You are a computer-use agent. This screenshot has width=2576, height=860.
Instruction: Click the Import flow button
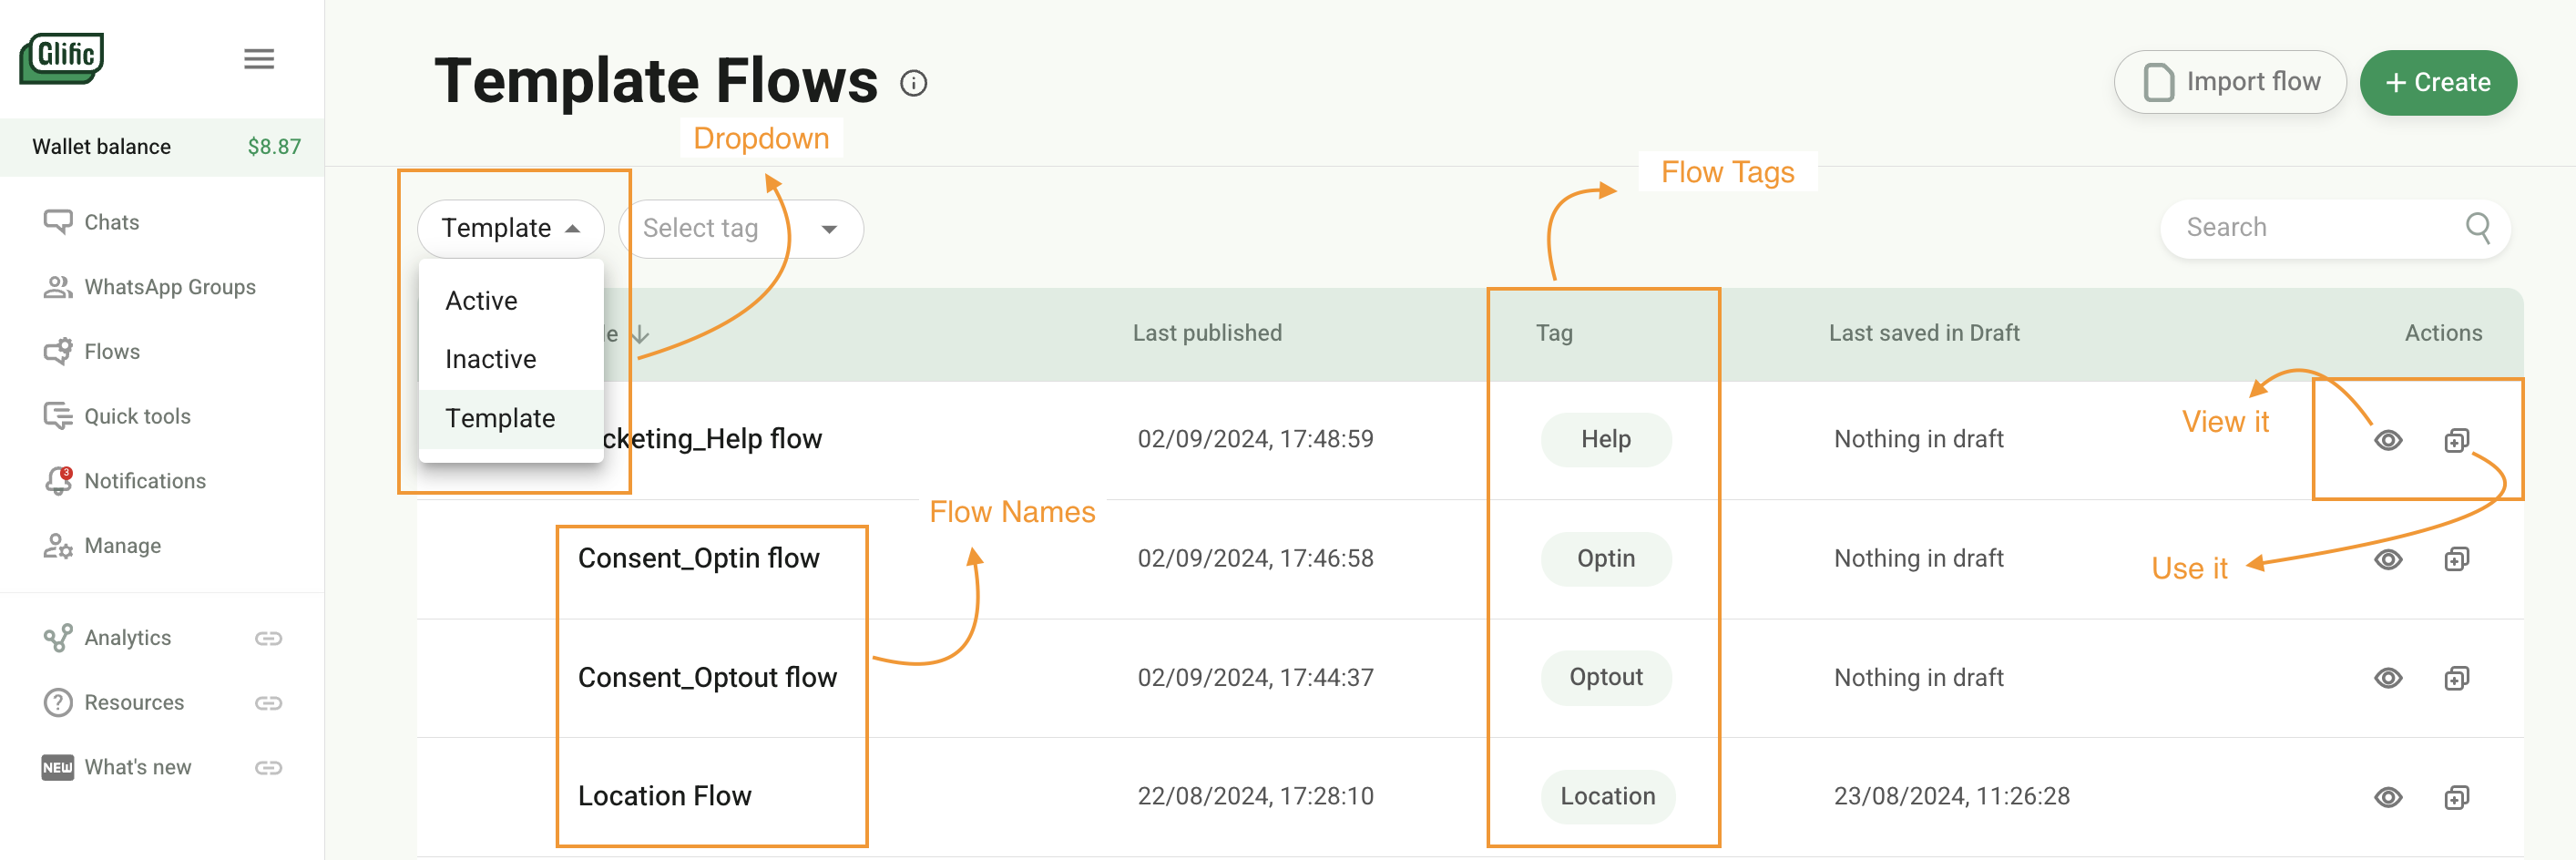(2229, 82)
